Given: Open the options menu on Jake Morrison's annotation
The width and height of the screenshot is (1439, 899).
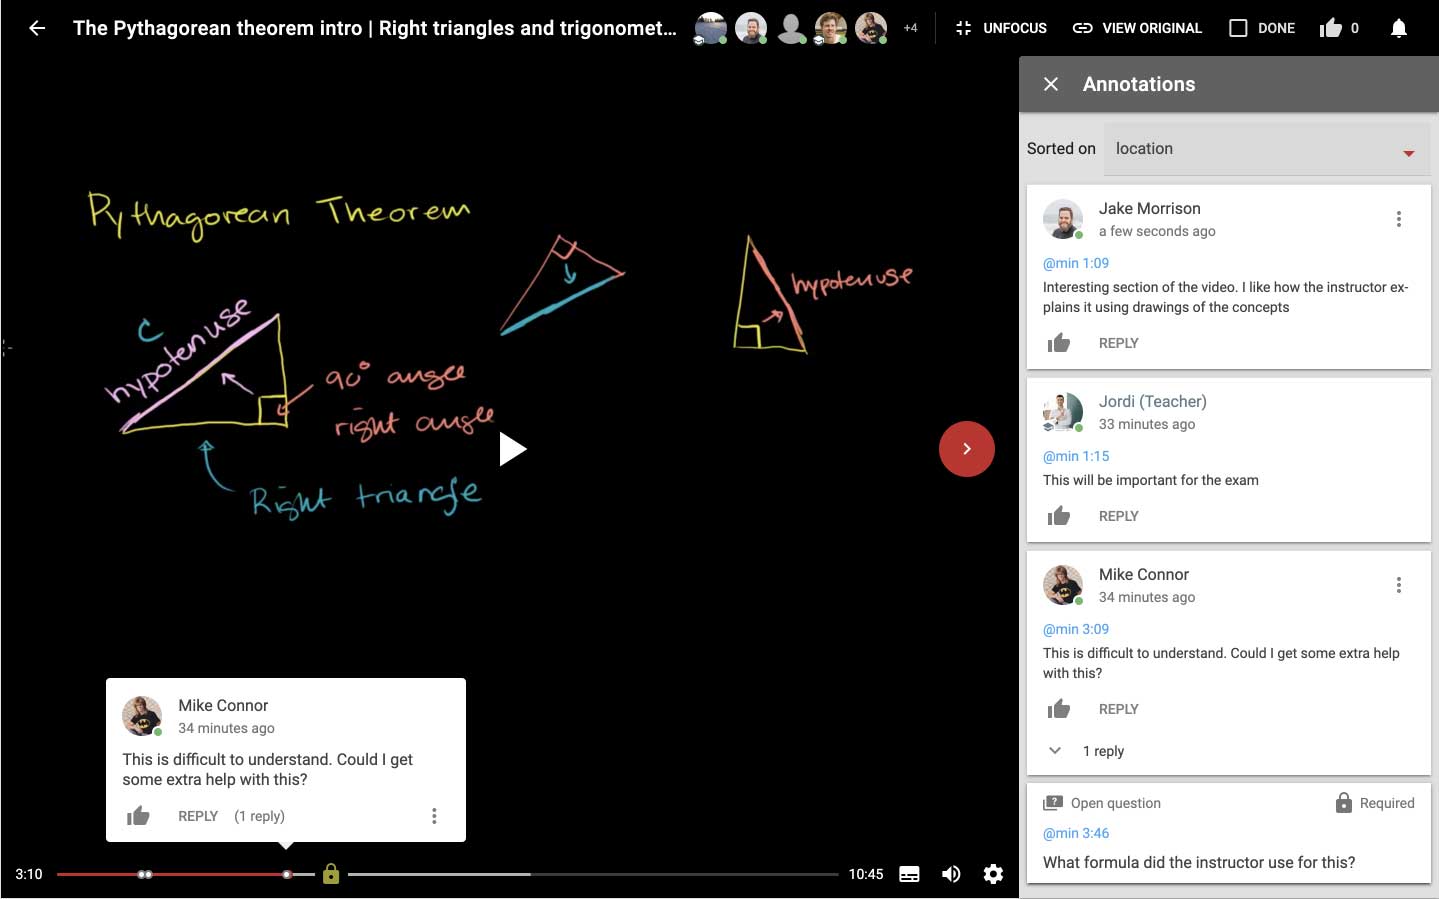Looking at the screenshot, I should (1398, 219).
